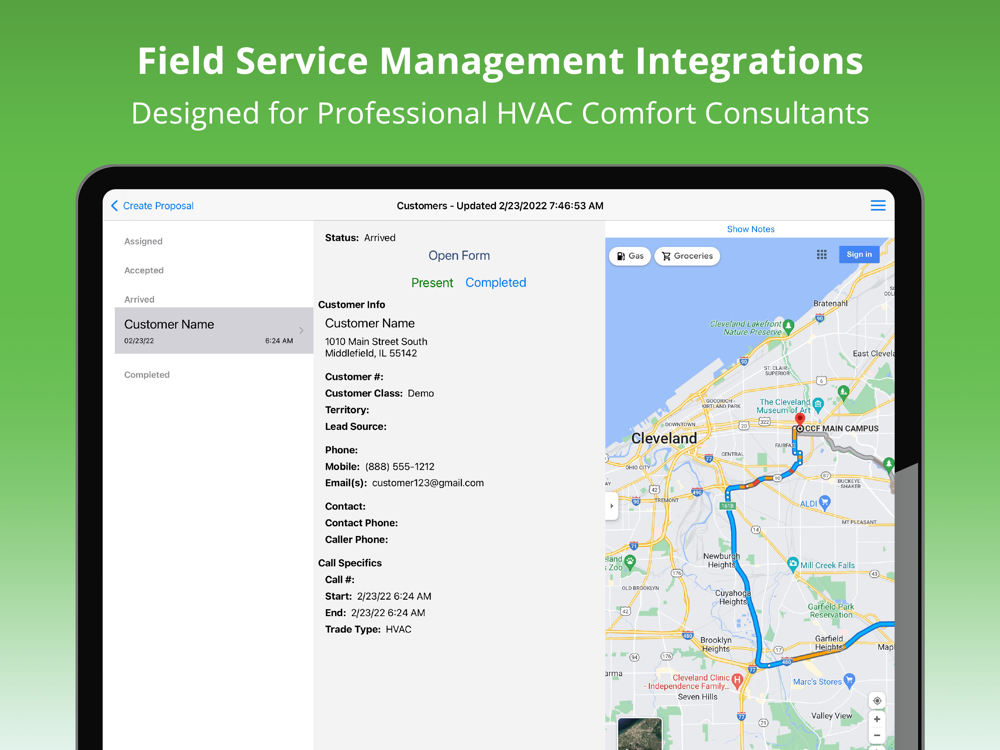The width and height of the screenshot is (1000, 750).
Task: Click the mobile number (888) 555-1212
Action: click(400, 466)
